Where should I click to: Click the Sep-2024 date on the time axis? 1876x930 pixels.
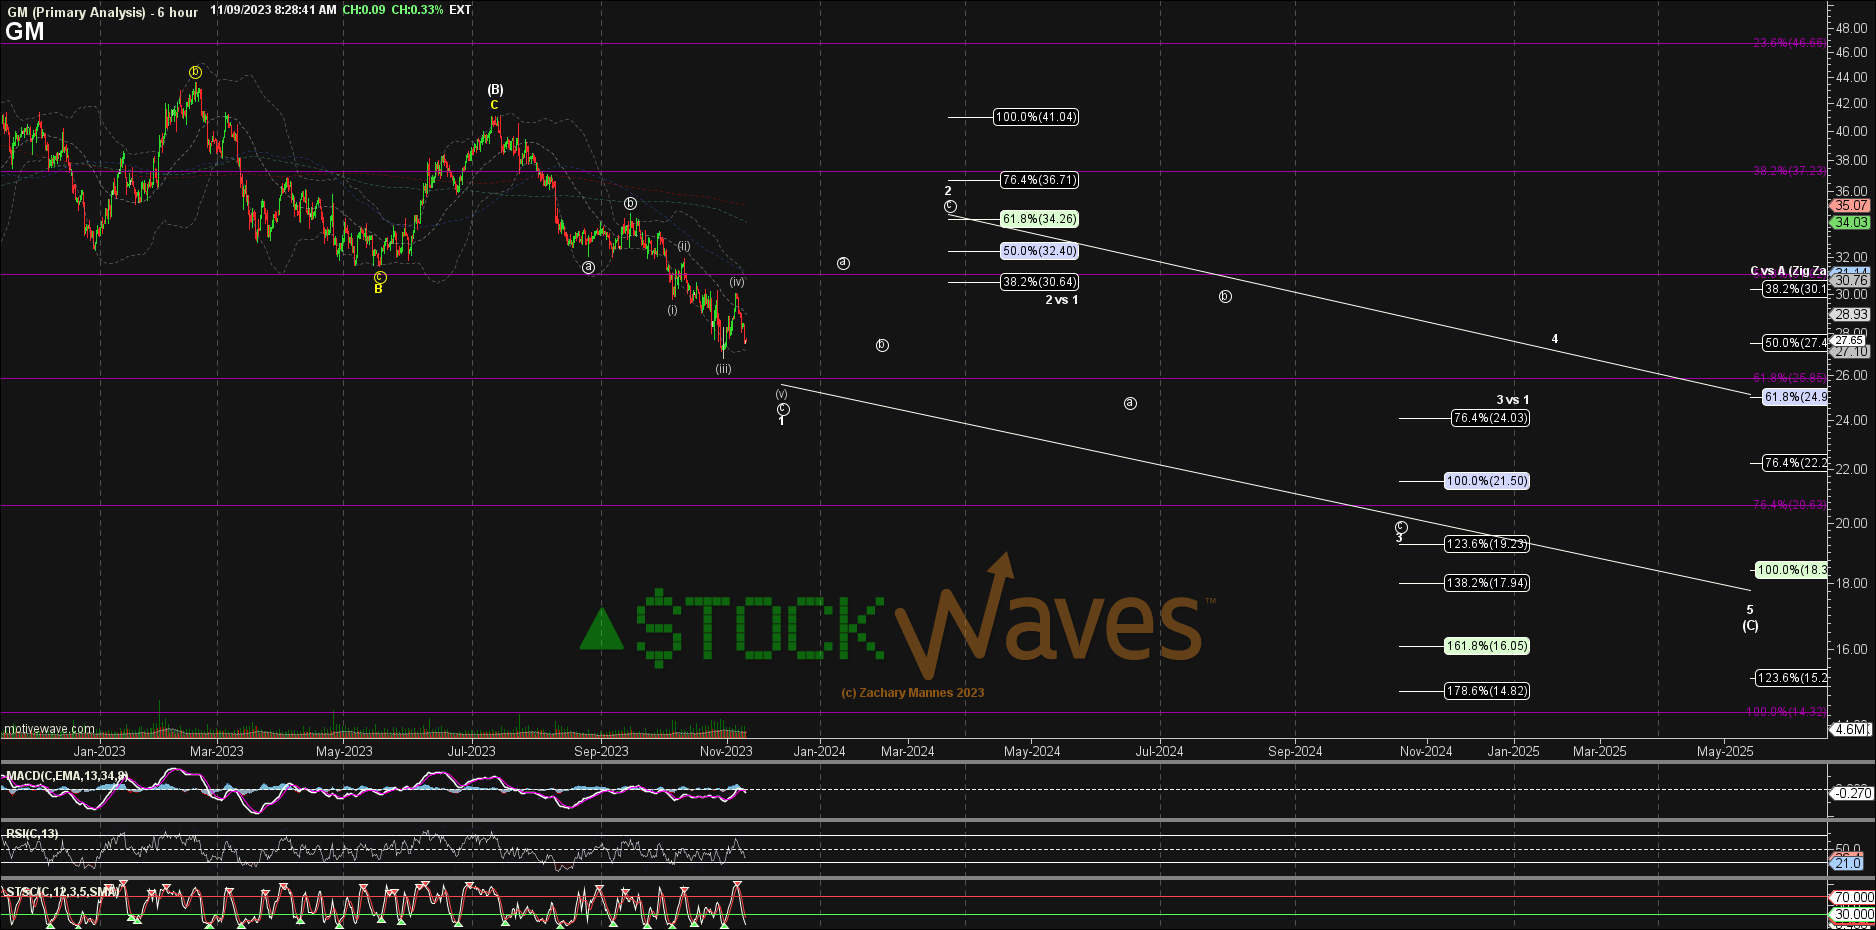(1295, 751)
